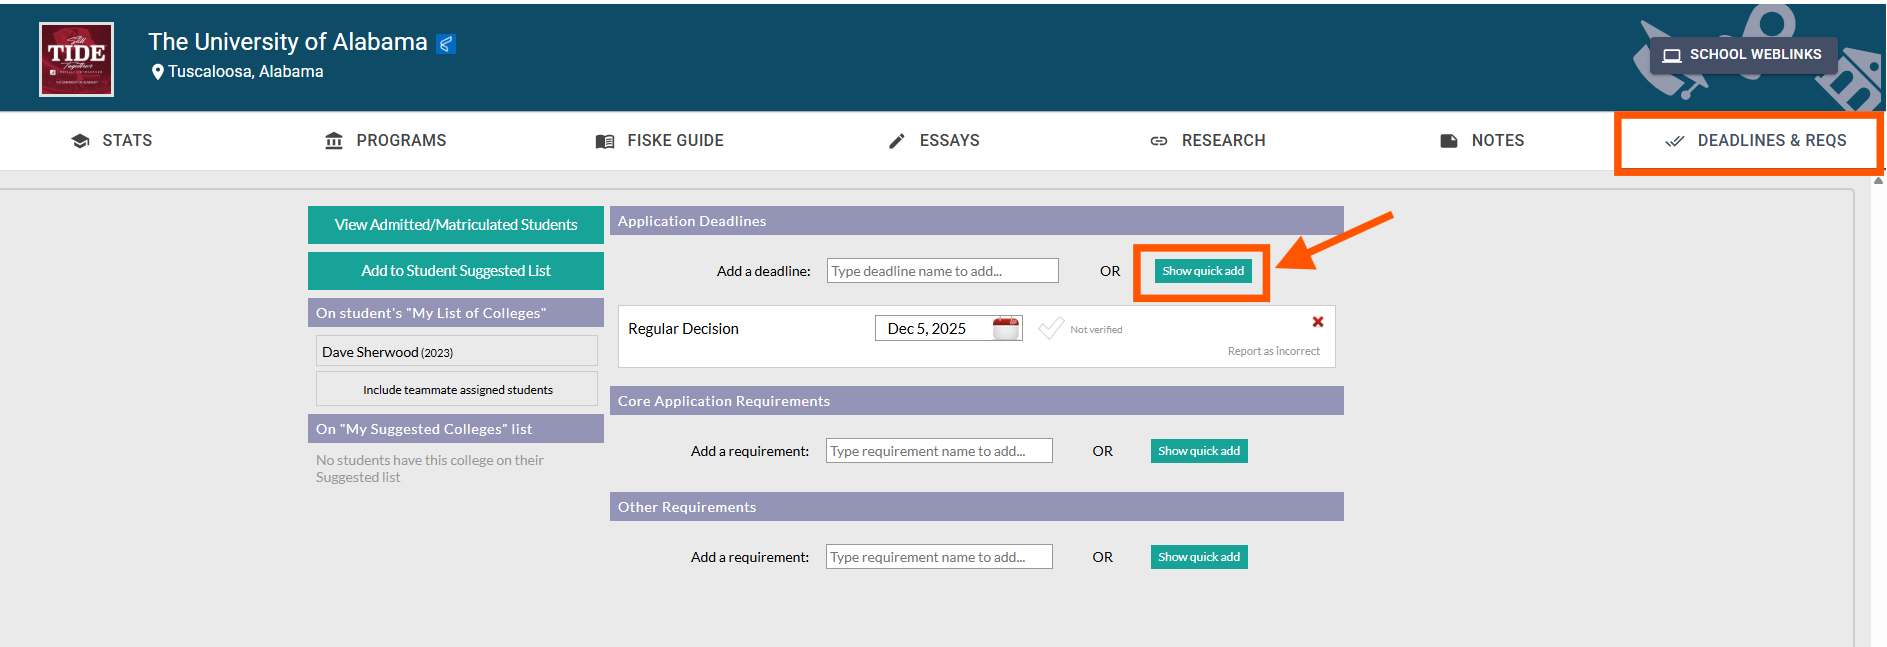The height and width of the screenshot is (647, 1887).
Task: Click the pencil icon for Essays
Action: [x=897, y=141]
